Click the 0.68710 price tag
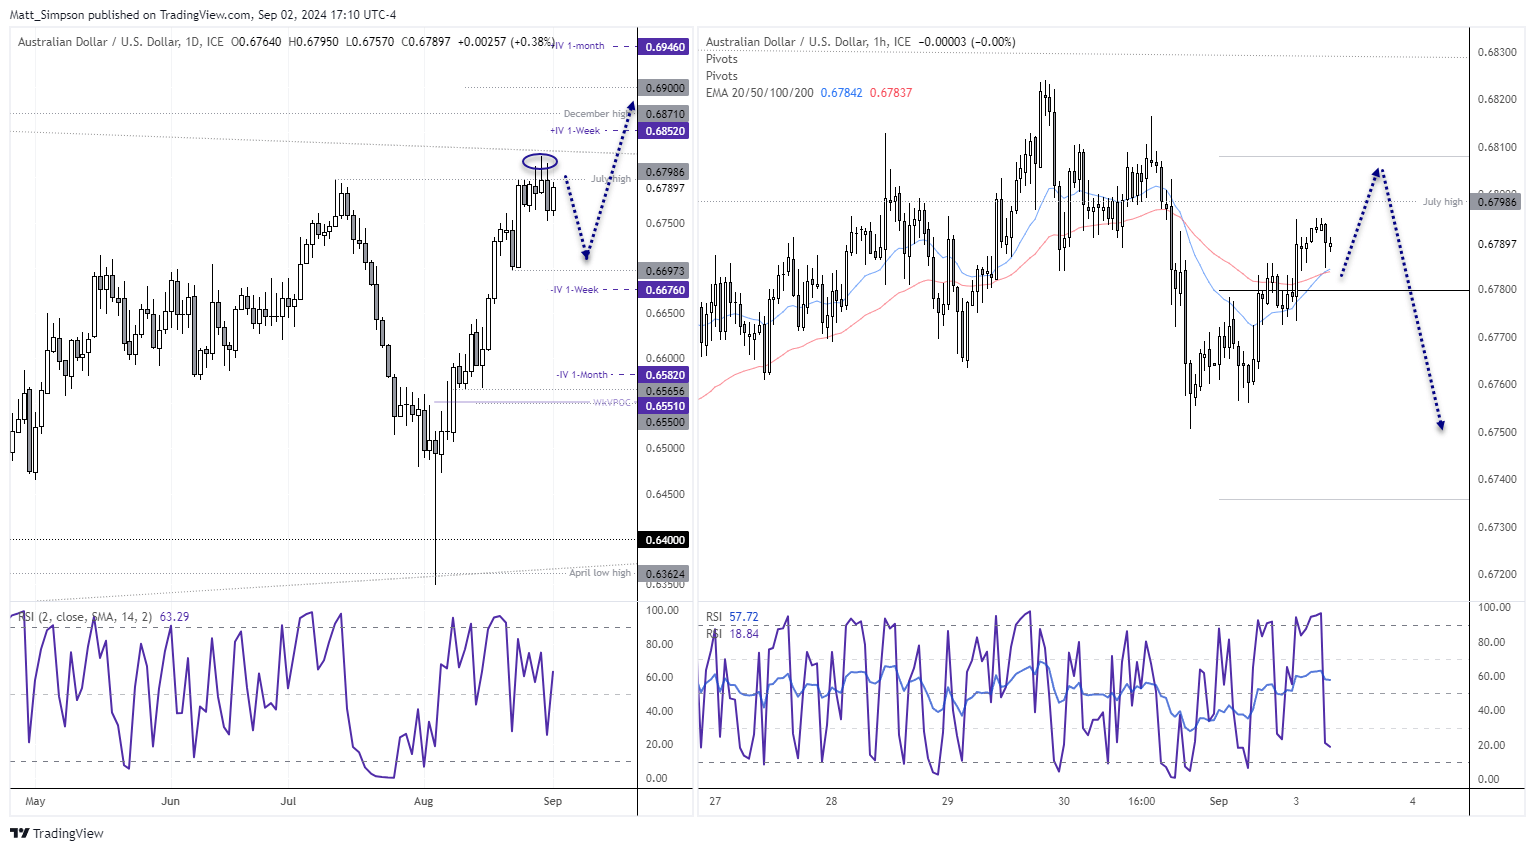The height and width of the screenshot is (851, 1535). click(x=665, y=114)
